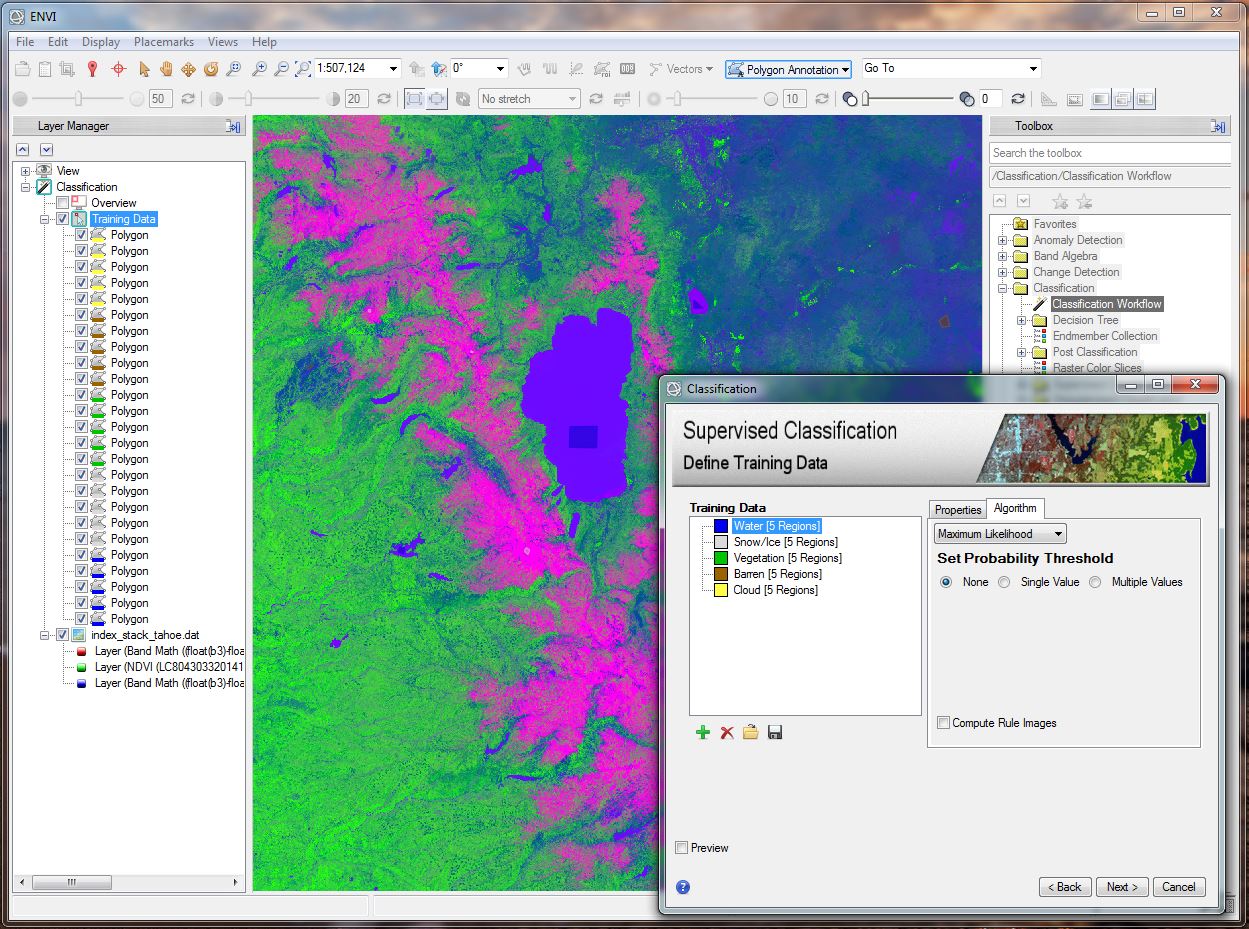
Task: Click the blue help question mark icon
Action: coord(683,887)
